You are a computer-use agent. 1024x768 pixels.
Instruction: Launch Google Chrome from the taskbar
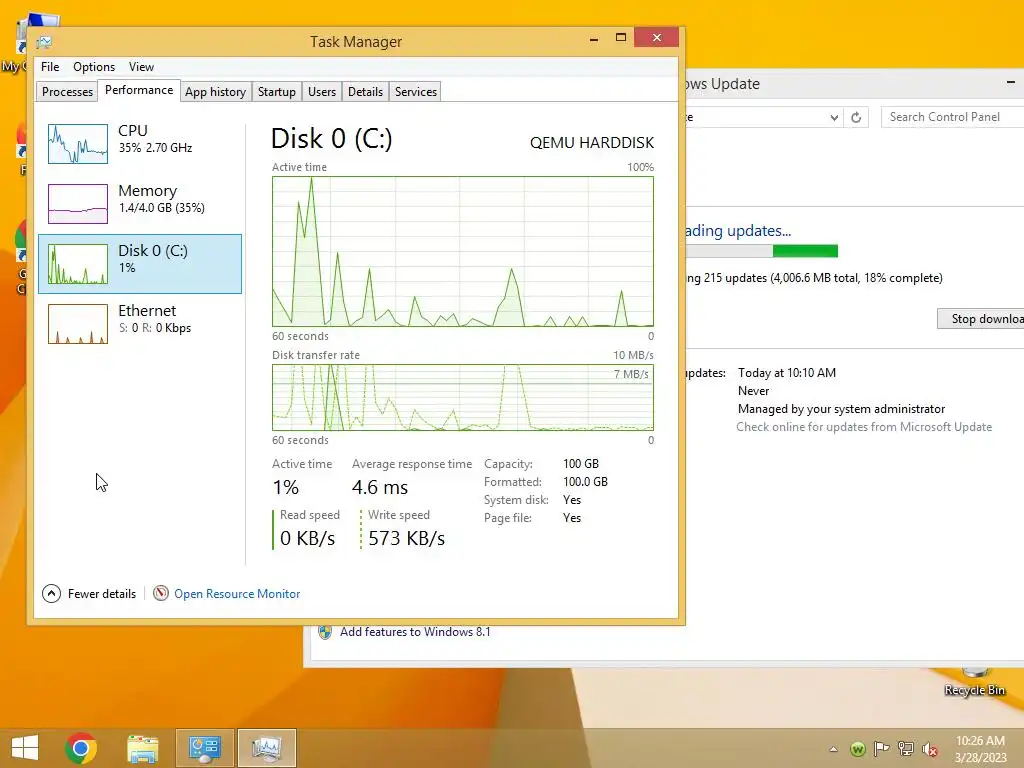(x=81, y=748)
